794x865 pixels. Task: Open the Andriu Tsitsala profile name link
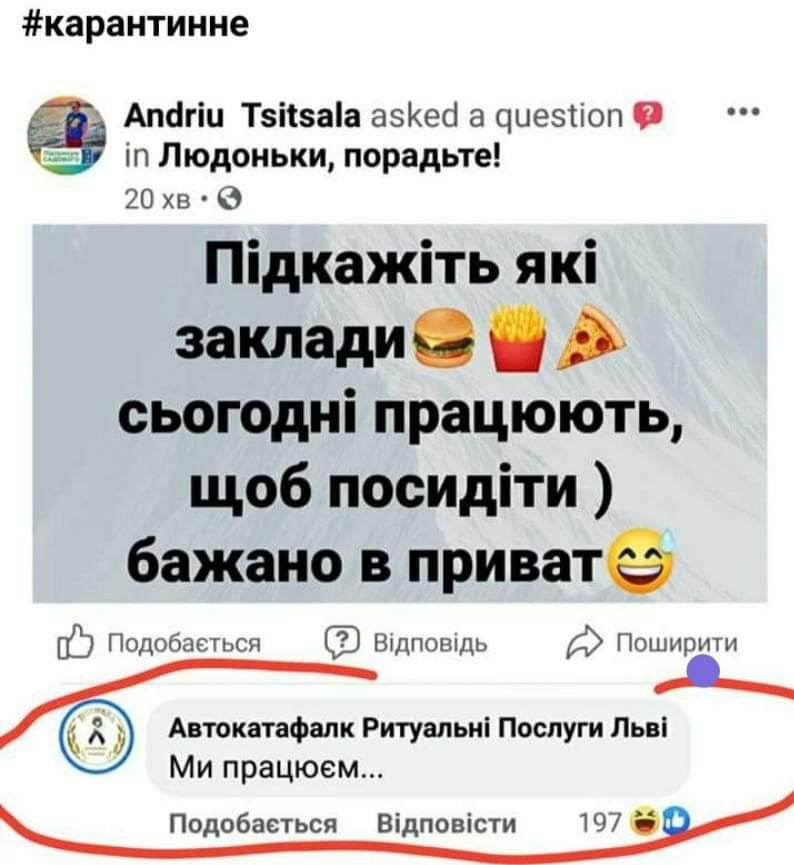pos(243,116)
